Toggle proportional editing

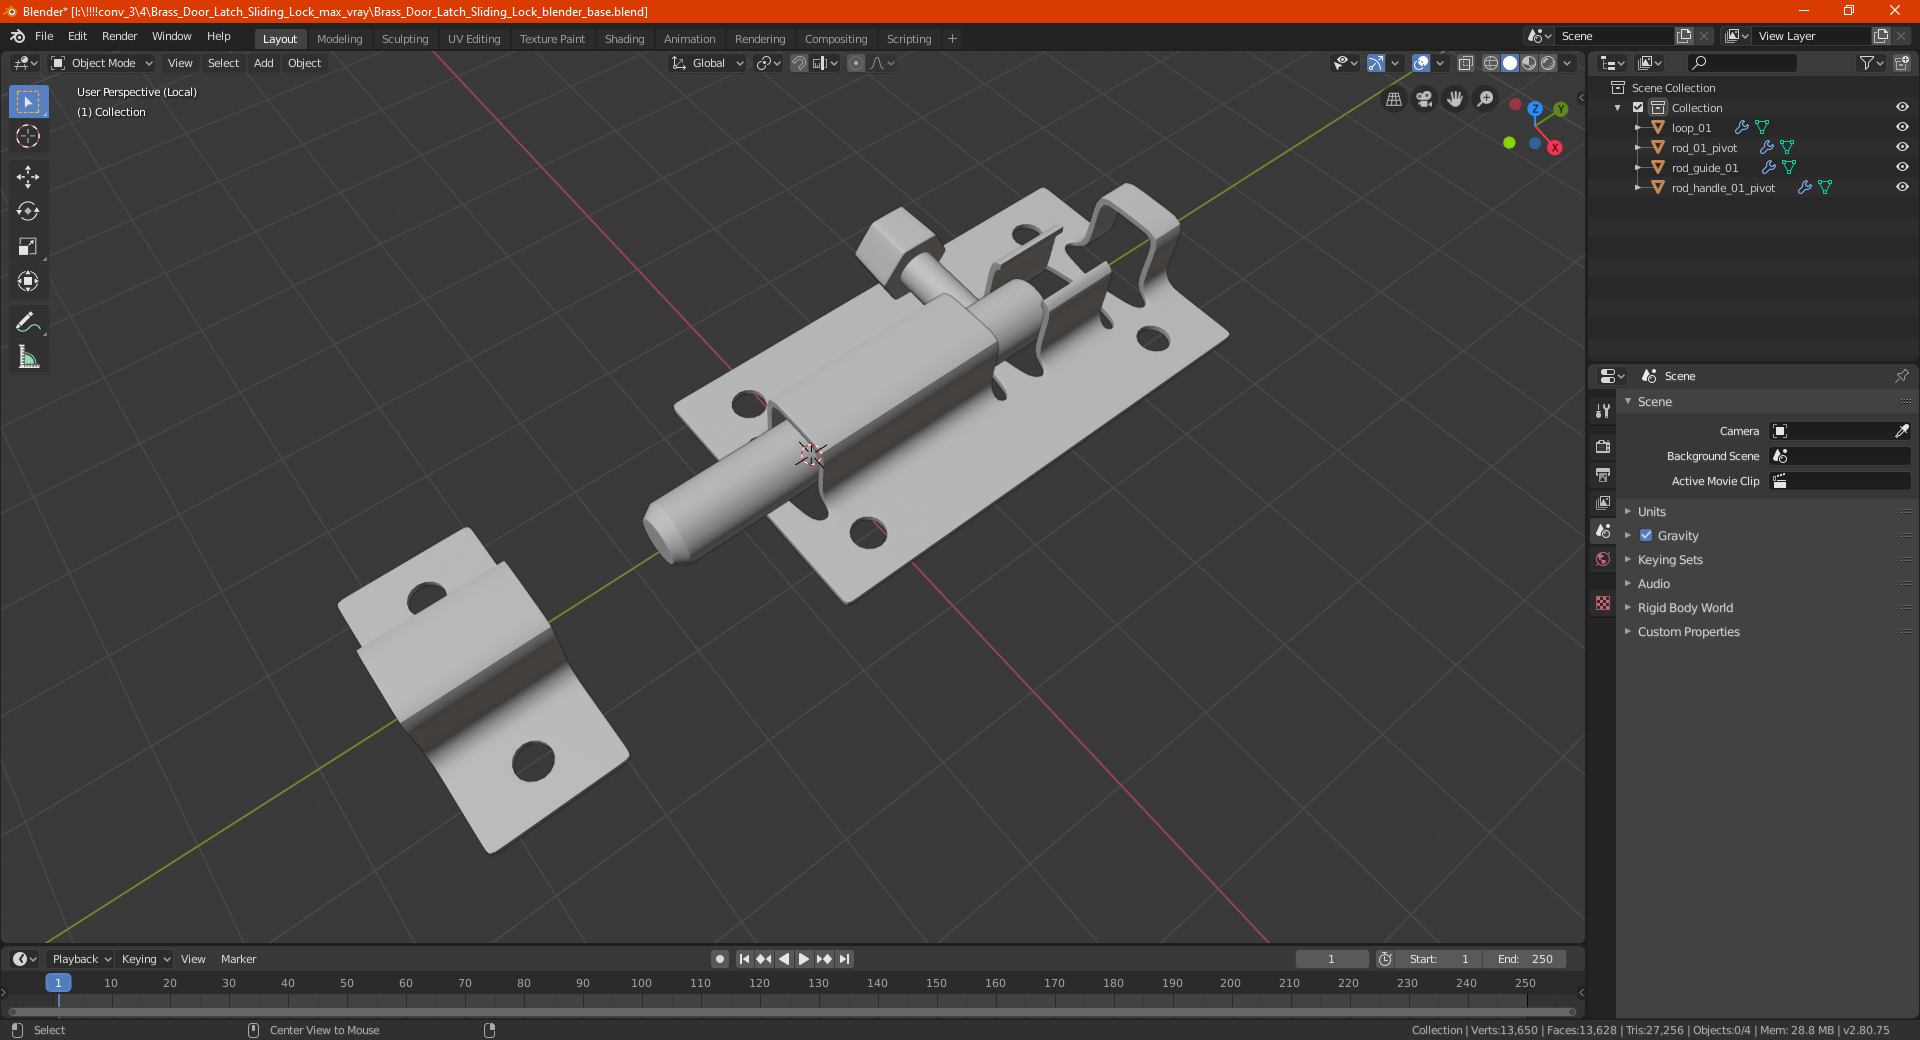coord(856,63)
